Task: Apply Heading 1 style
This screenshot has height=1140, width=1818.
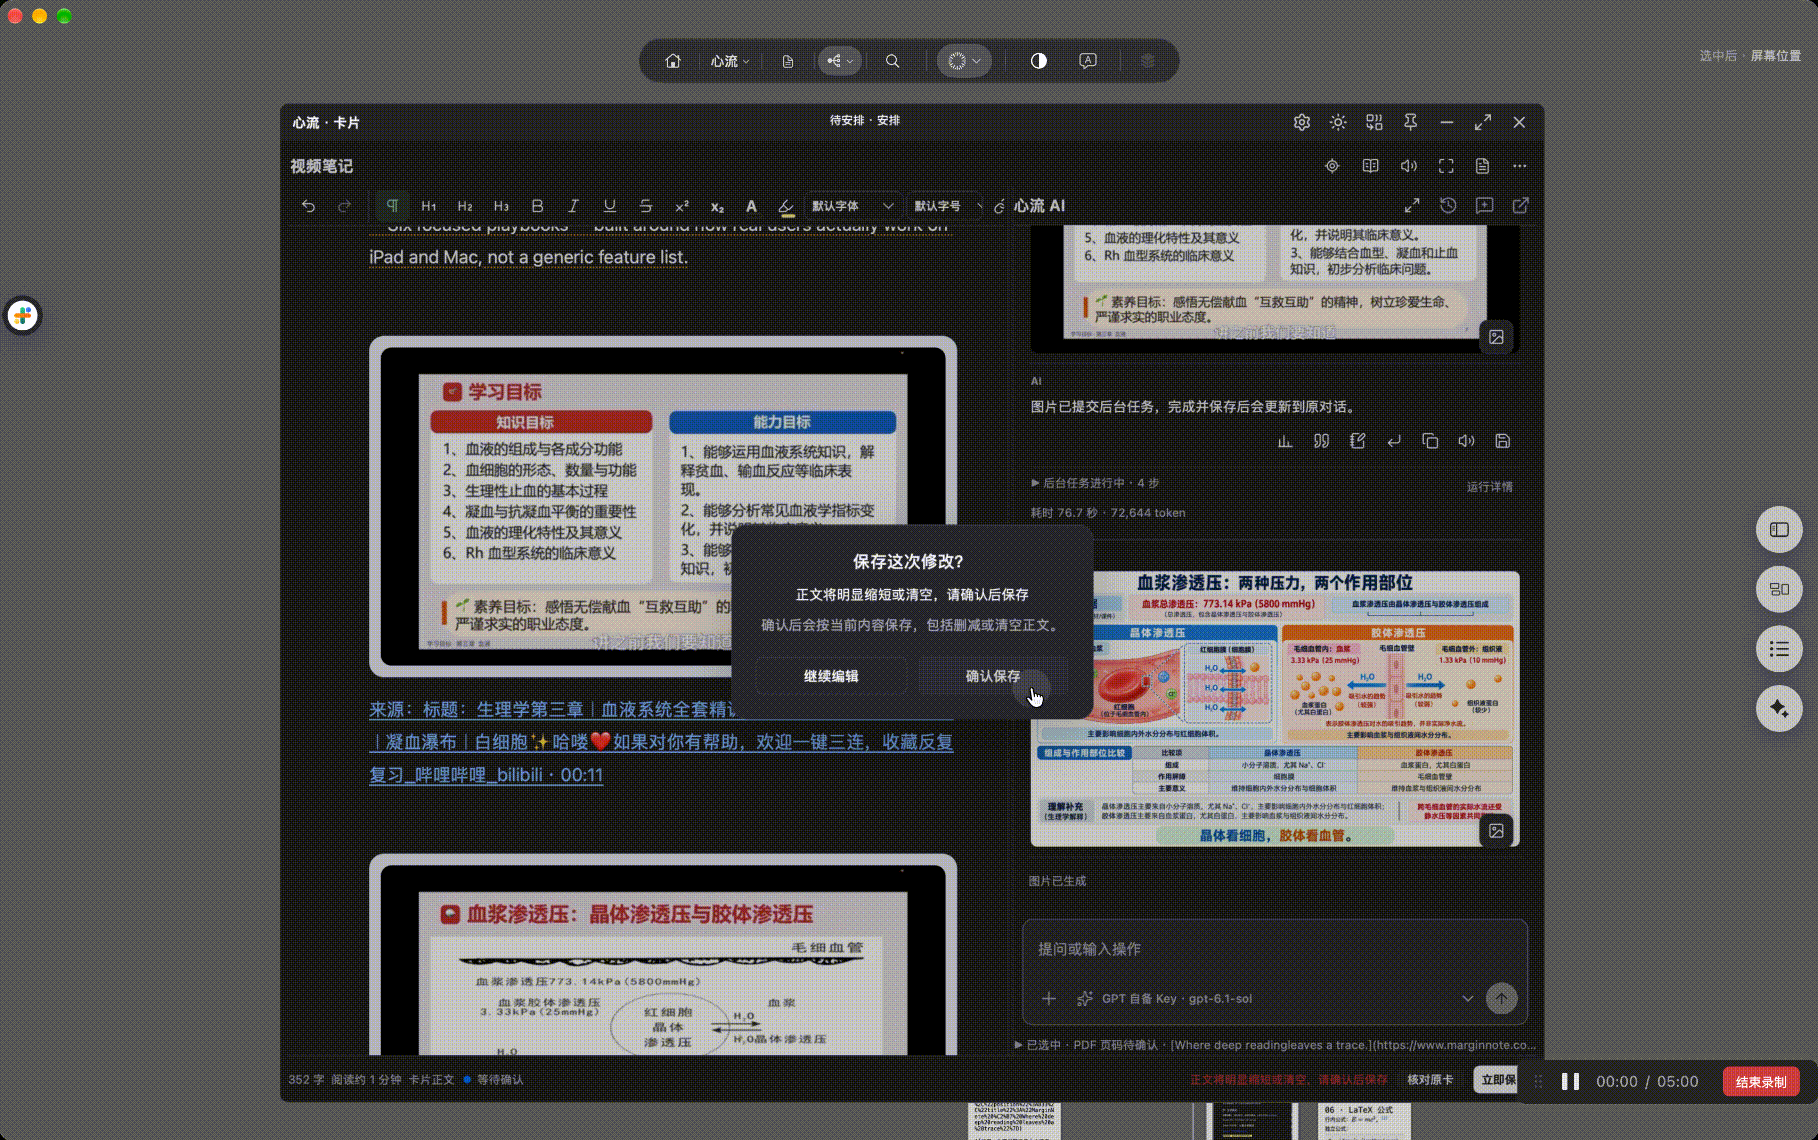Action: click(429, 206)
